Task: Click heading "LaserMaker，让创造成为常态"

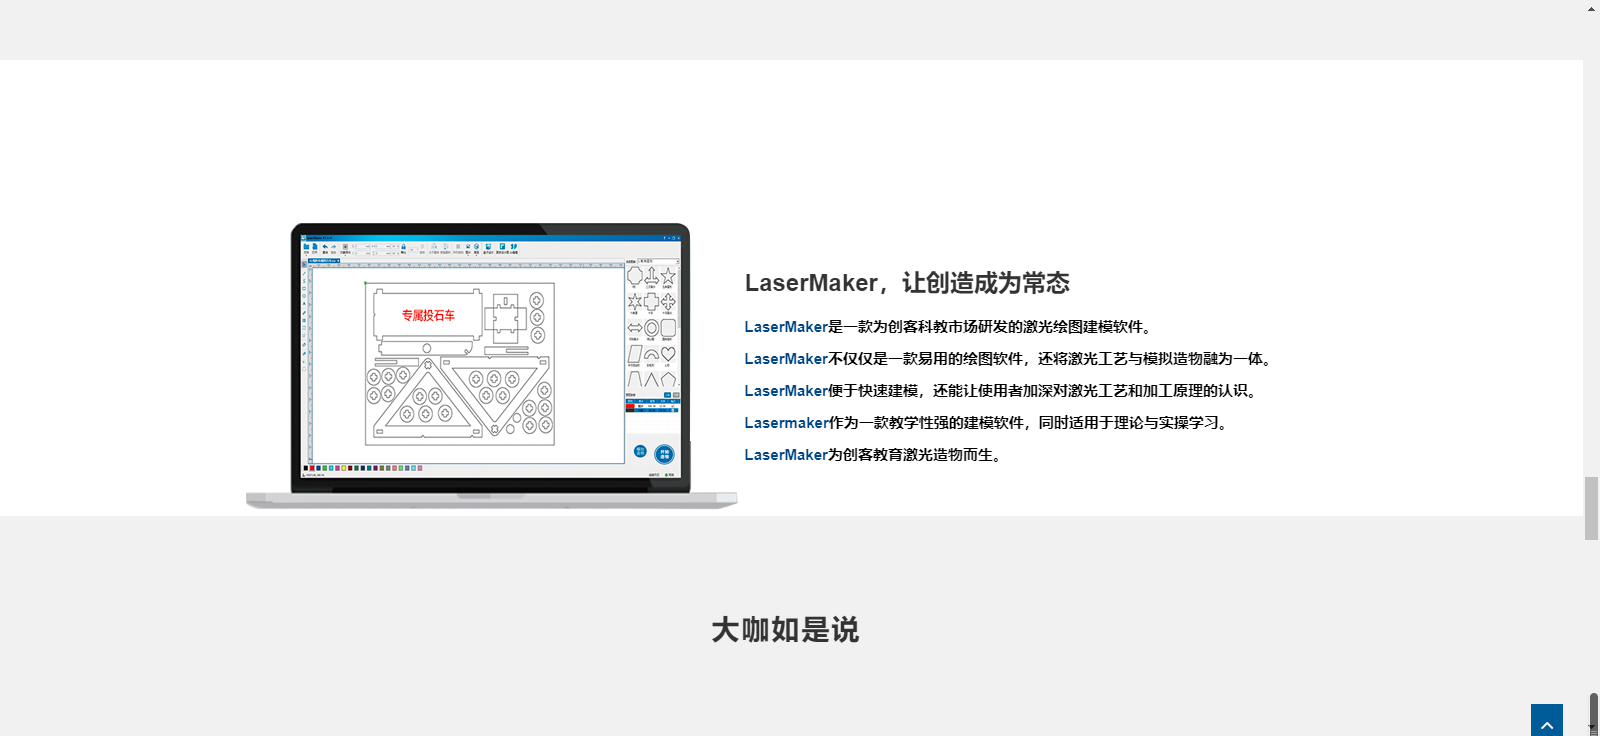Action: 907,283
